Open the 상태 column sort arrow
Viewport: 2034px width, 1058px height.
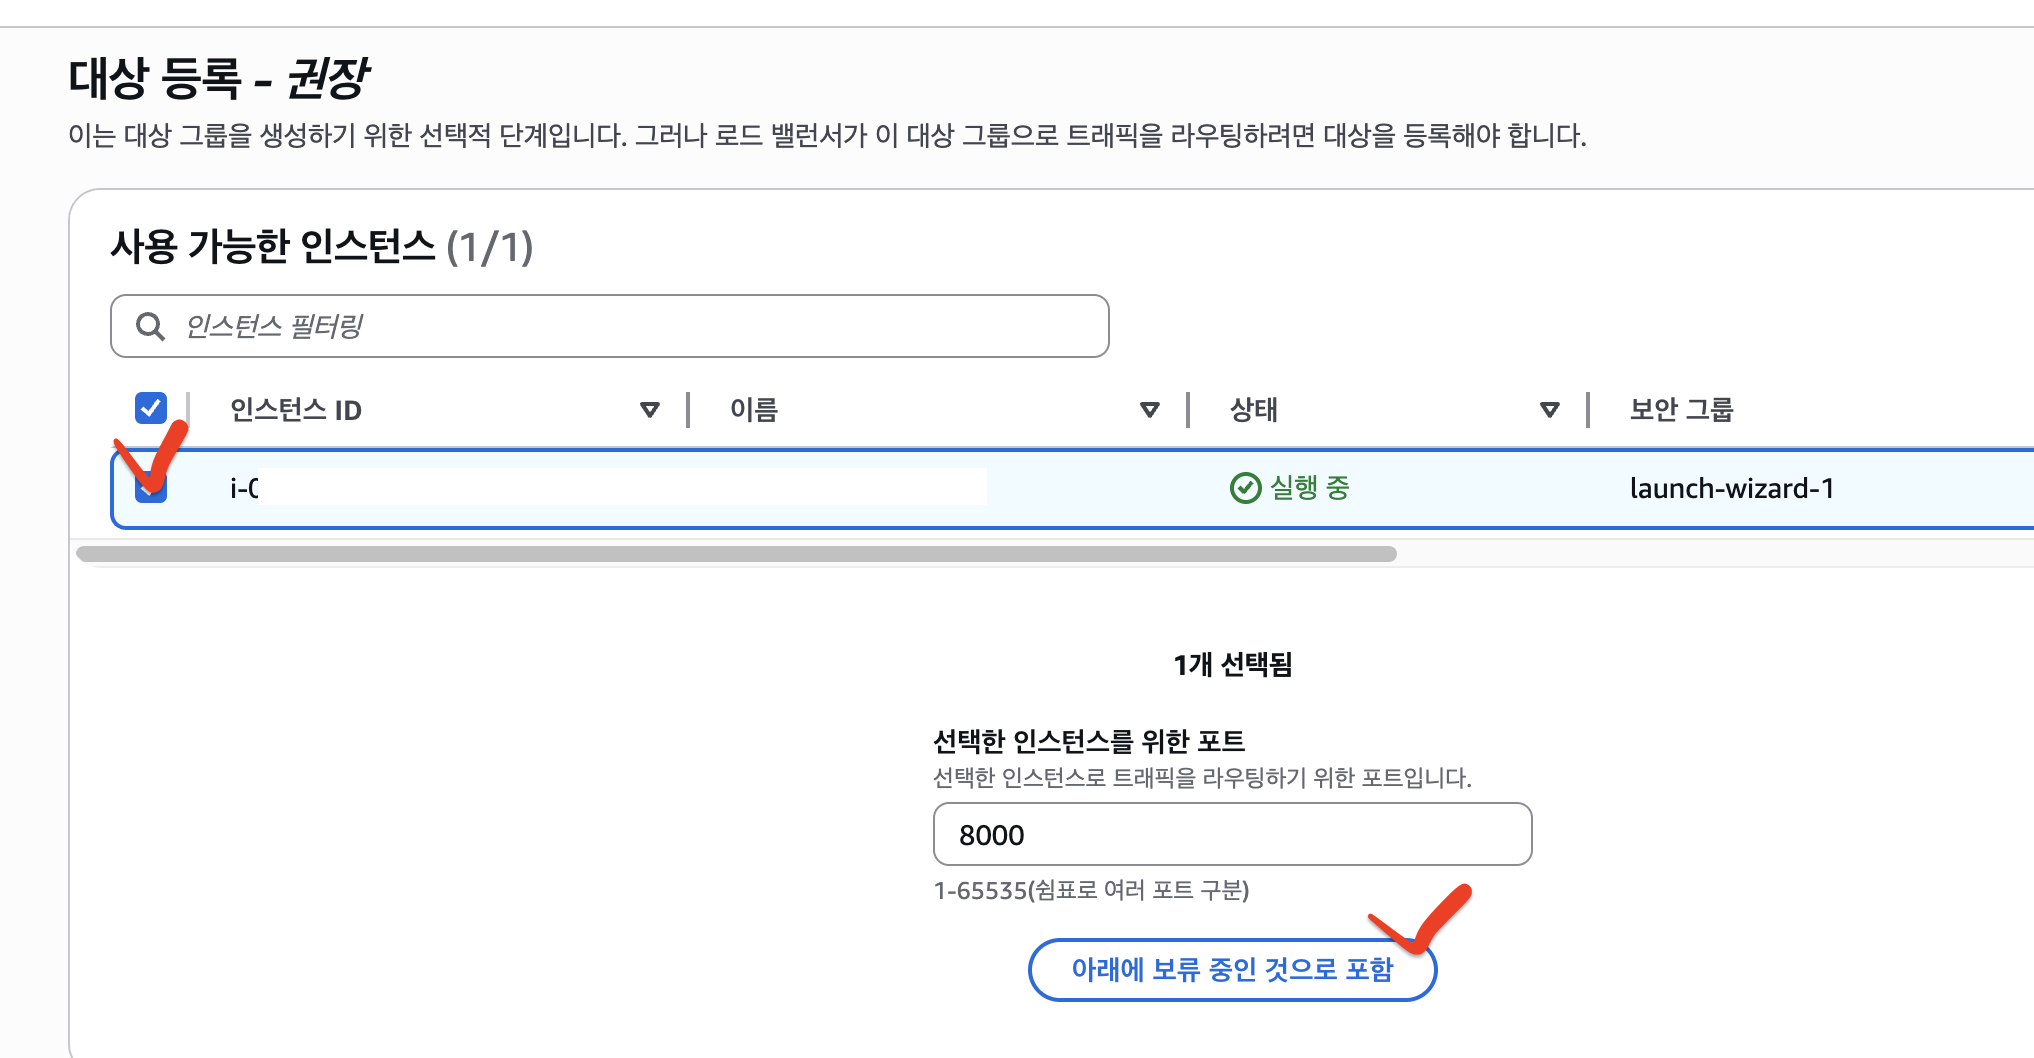tap(1550, 410)
